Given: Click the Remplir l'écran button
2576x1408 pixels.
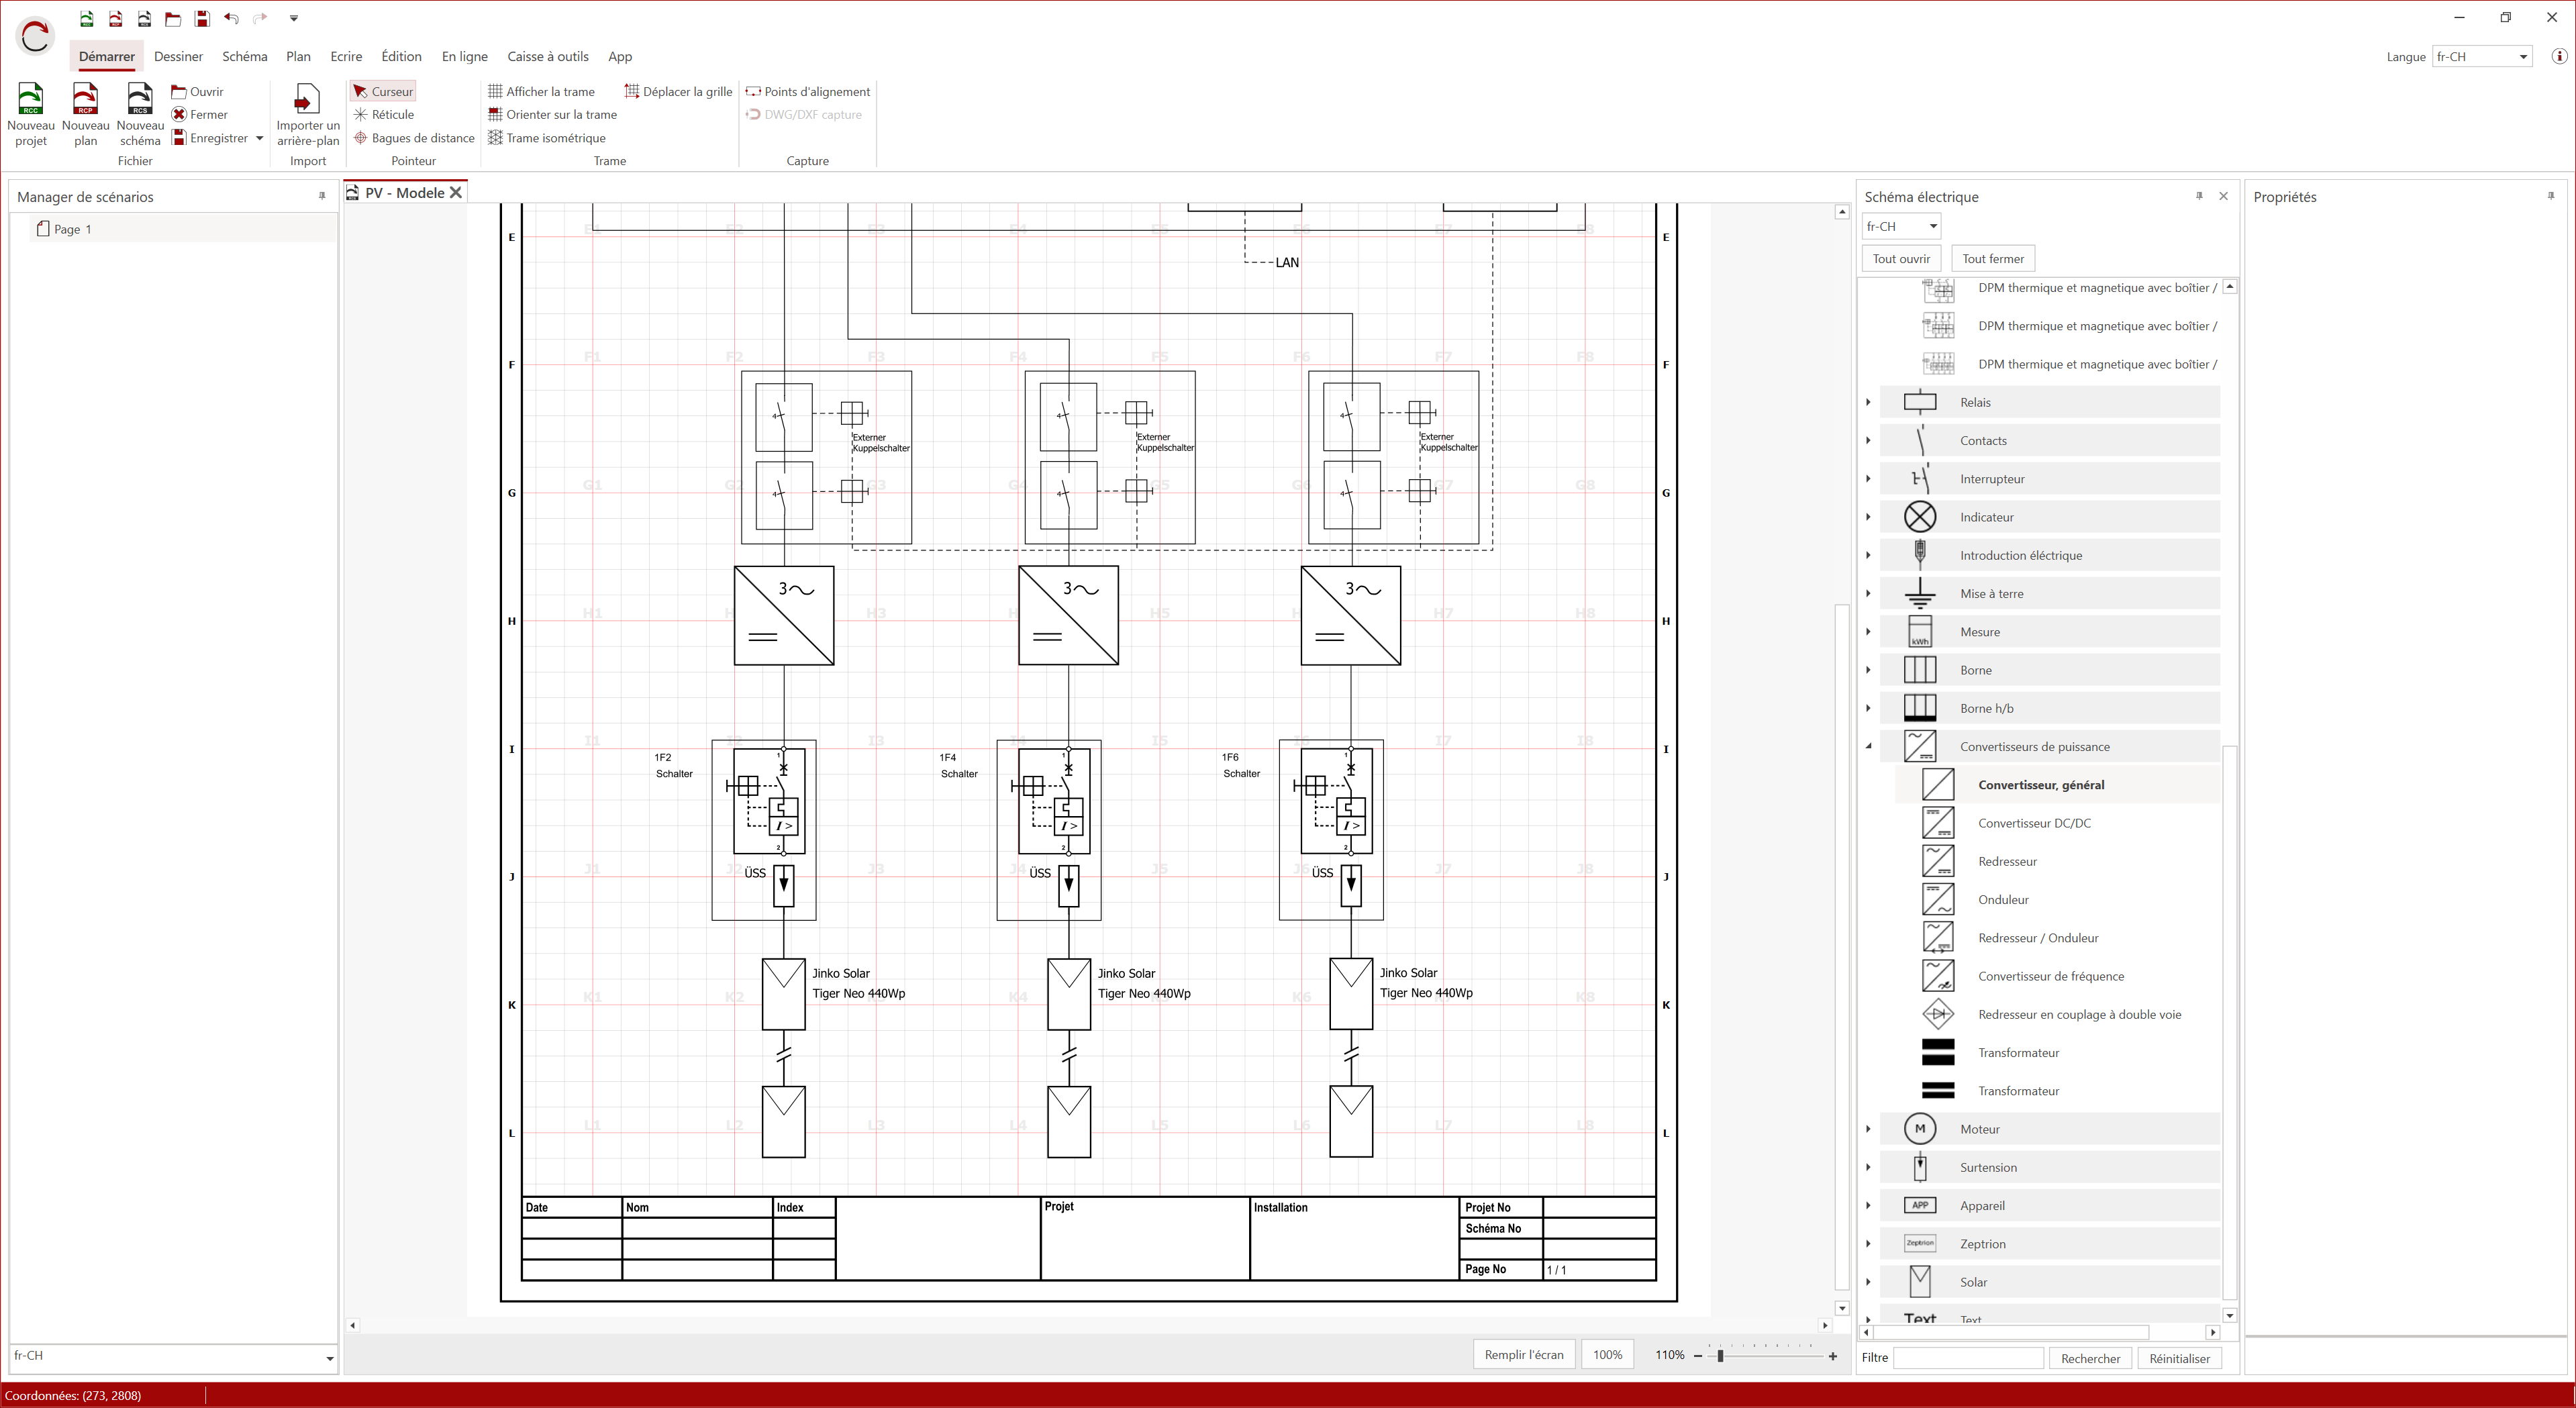Looking at the screenshot, I should point(1523,1354).
